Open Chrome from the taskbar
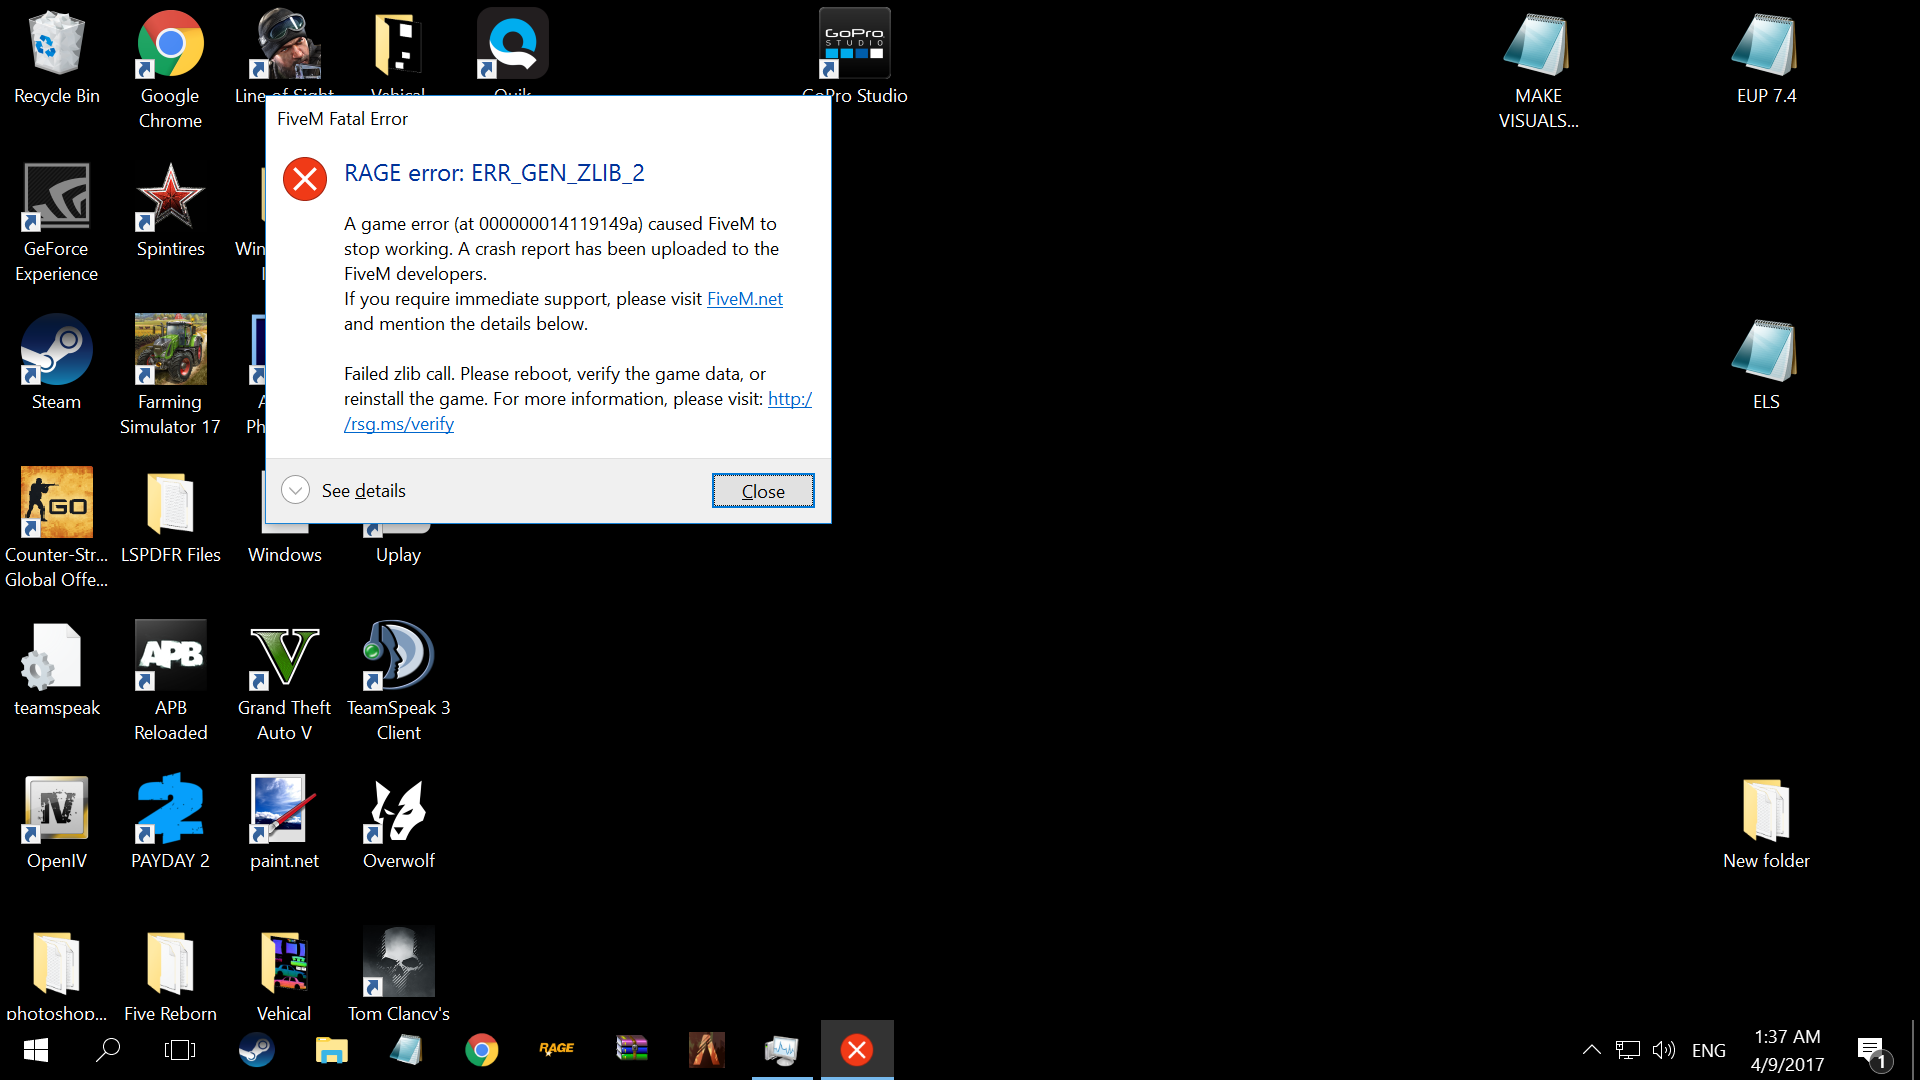The image size is (1920, 1080). point(481,1050)
